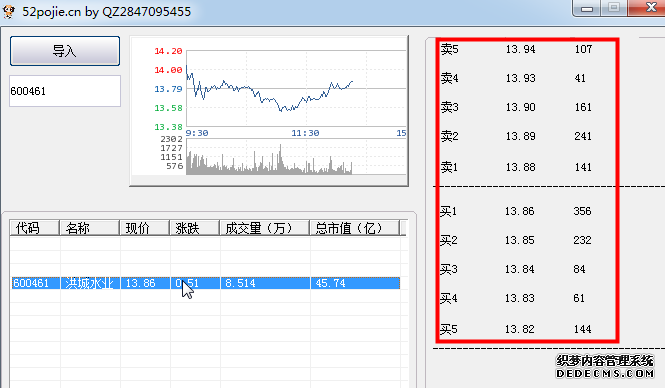
Task: Click the sell price 13.89
Action: point(521,136)
